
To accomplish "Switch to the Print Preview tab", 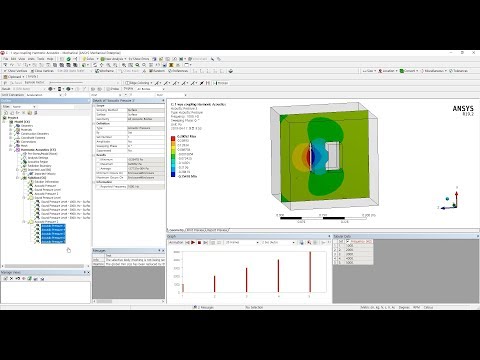I will tap(195, 230).
